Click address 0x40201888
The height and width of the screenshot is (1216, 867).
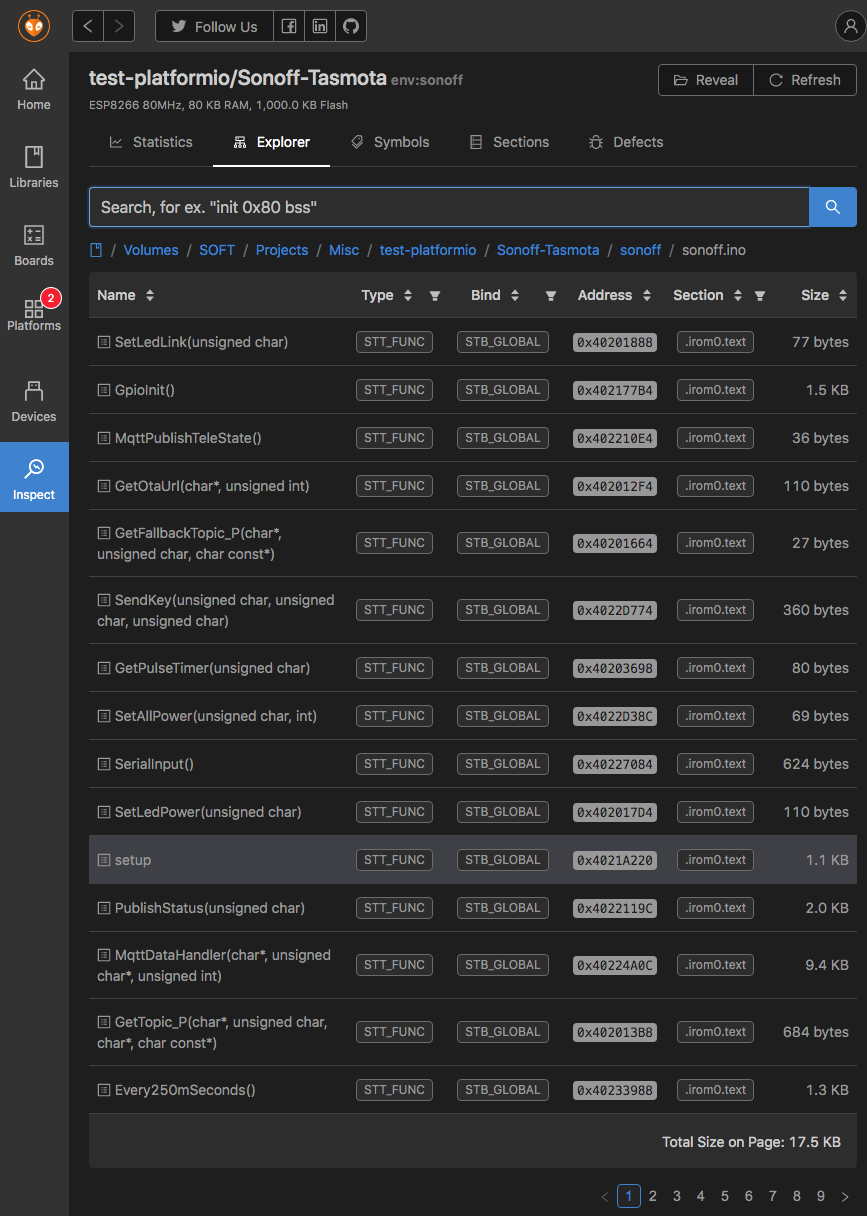point(615,342)
